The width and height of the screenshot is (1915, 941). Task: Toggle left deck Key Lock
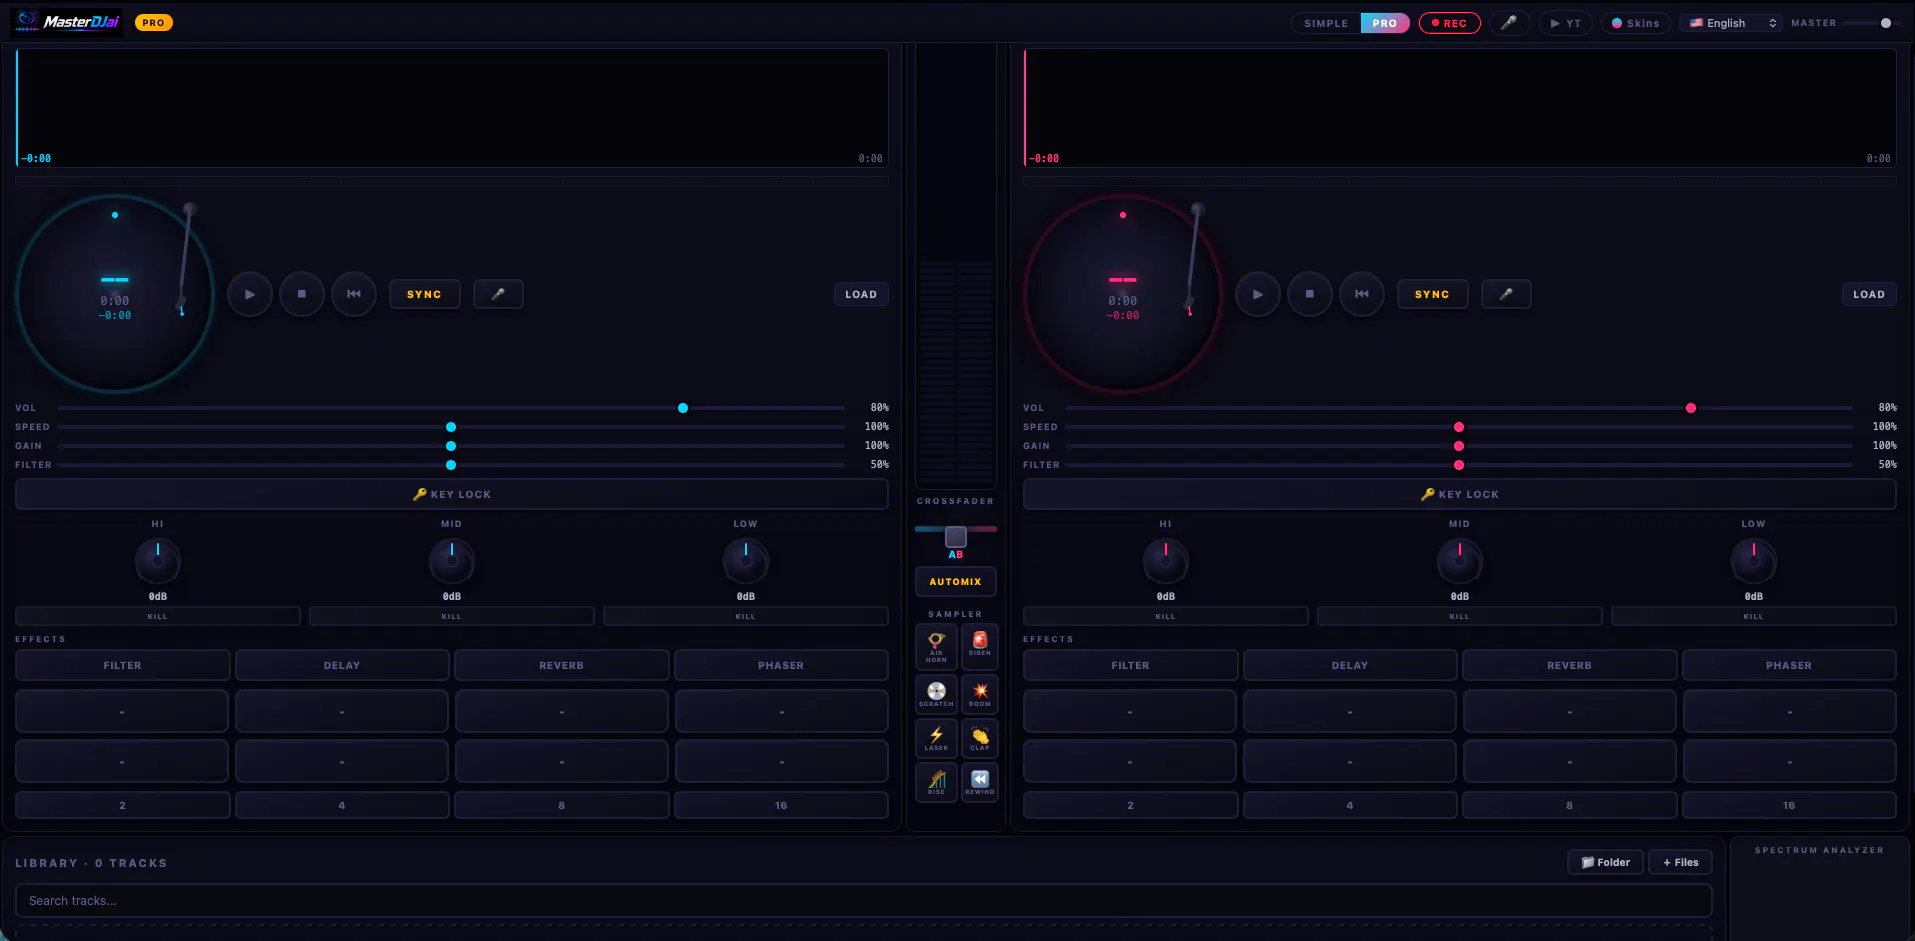point(452,494)
